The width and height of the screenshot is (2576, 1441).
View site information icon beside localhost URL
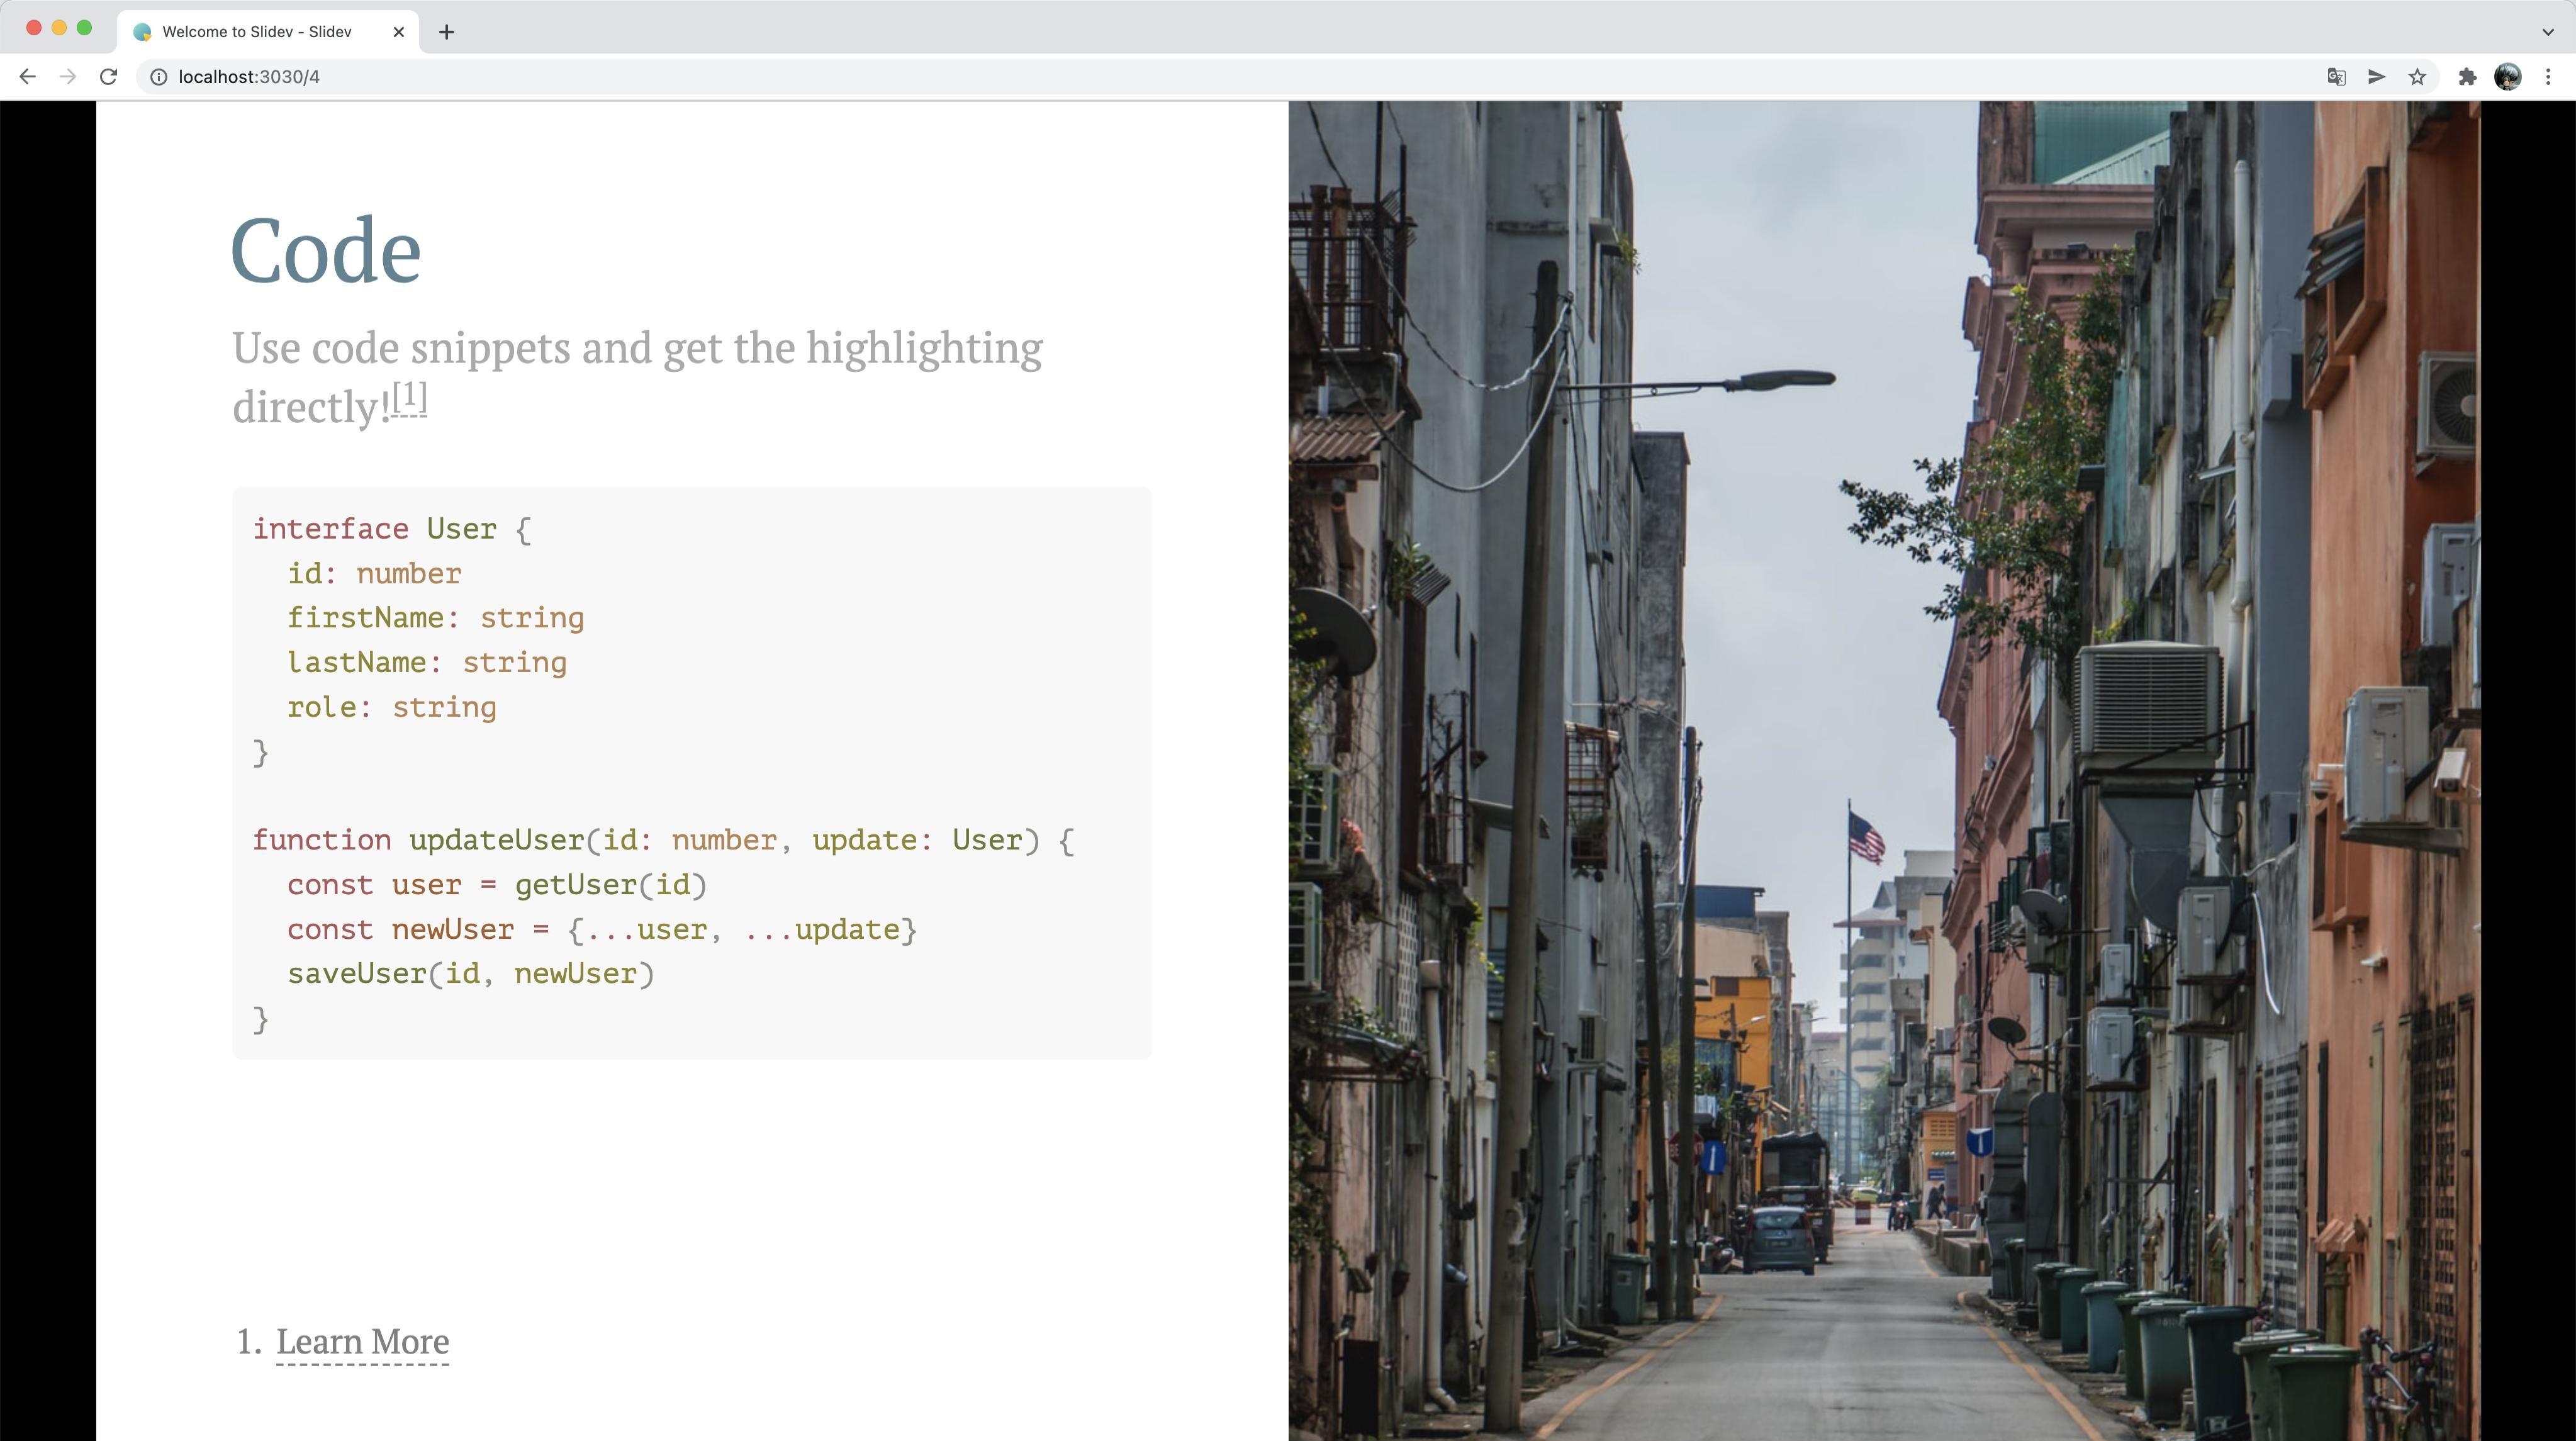pos(158,77)
